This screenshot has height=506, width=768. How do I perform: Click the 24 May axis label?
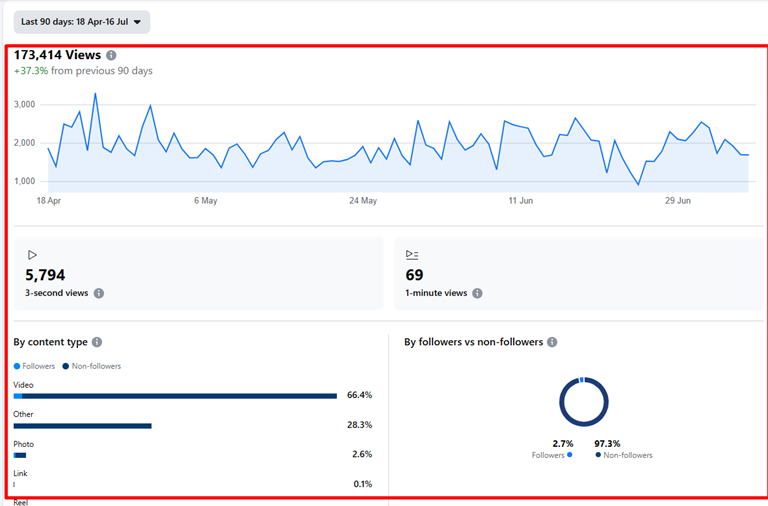click(363, 201)
